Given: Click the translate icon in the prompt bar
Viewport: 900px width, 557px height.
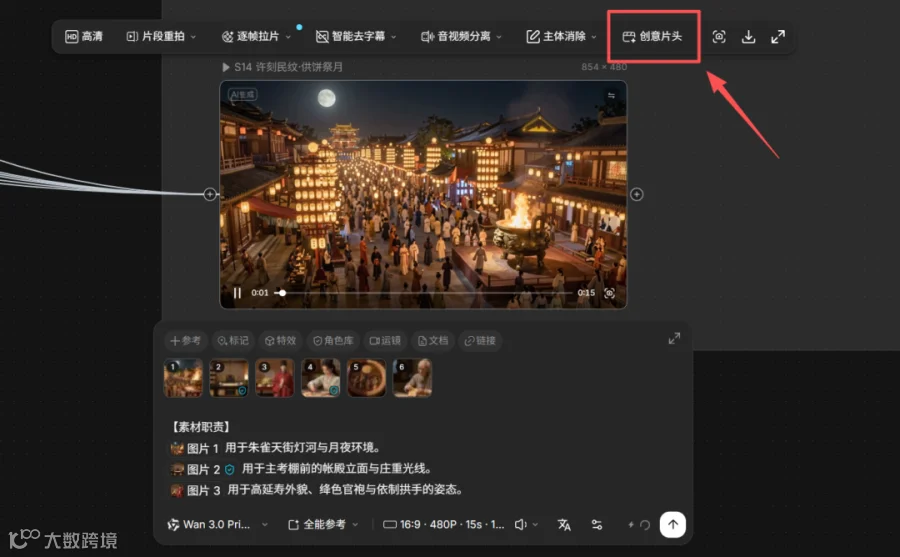Looking at the screenshot, I should click(564, 524).
